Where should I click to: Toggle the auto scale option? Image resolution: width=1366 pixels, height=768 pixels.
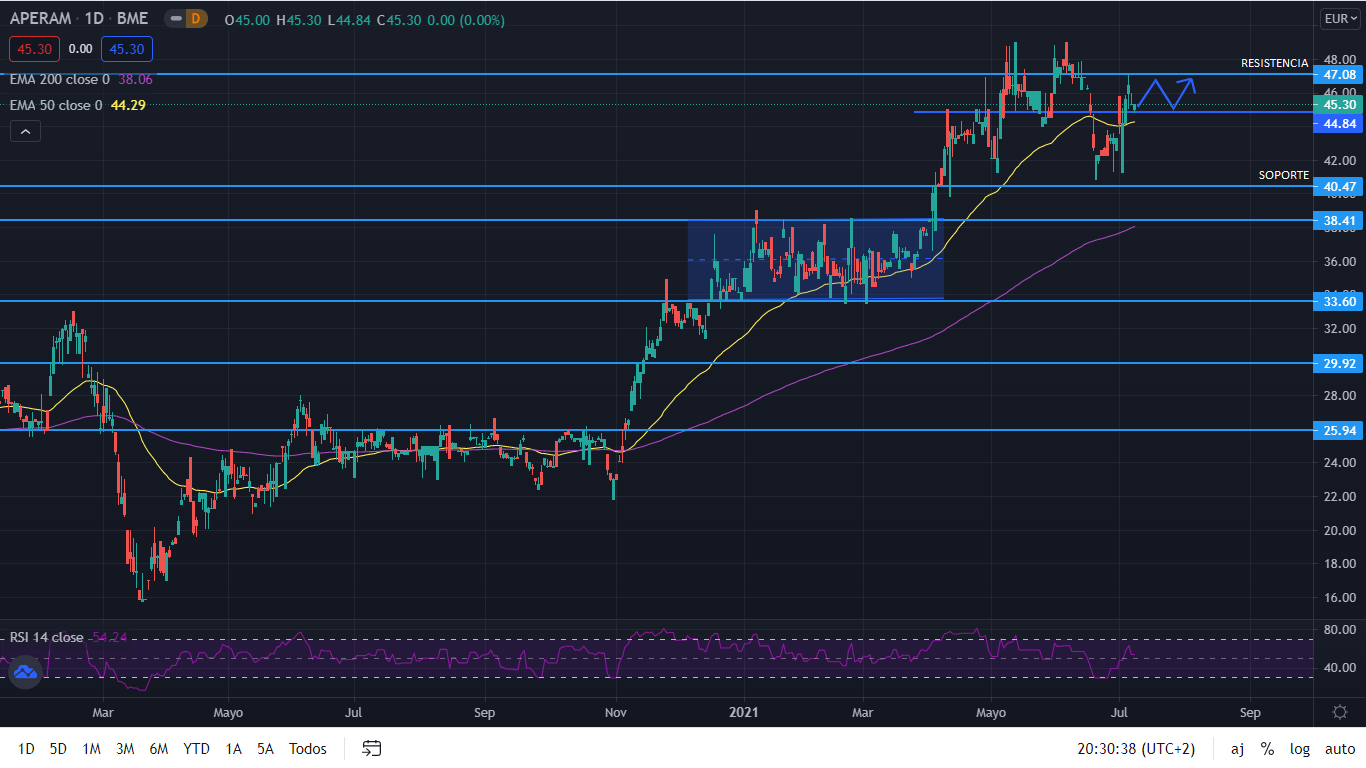(1339, 749)
